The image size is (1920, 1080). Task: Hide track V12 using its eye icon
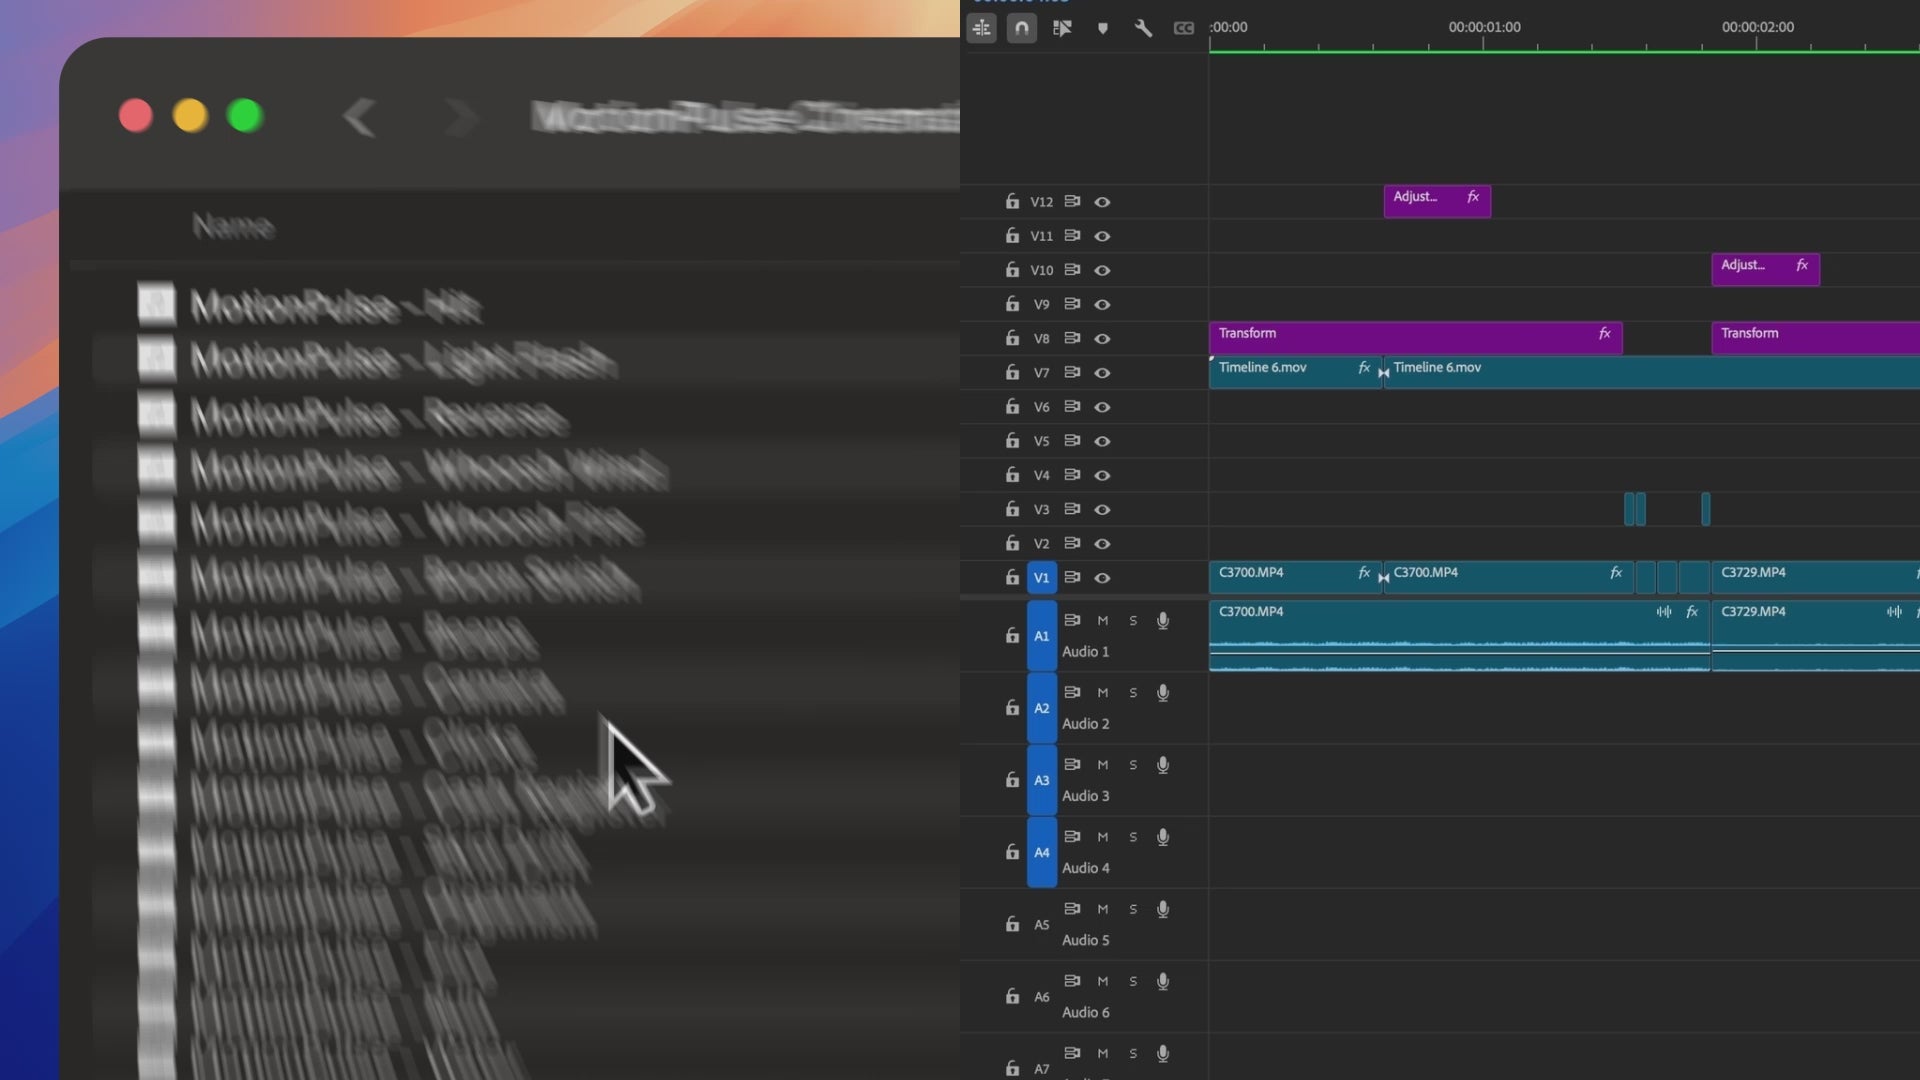point(1102,202)
